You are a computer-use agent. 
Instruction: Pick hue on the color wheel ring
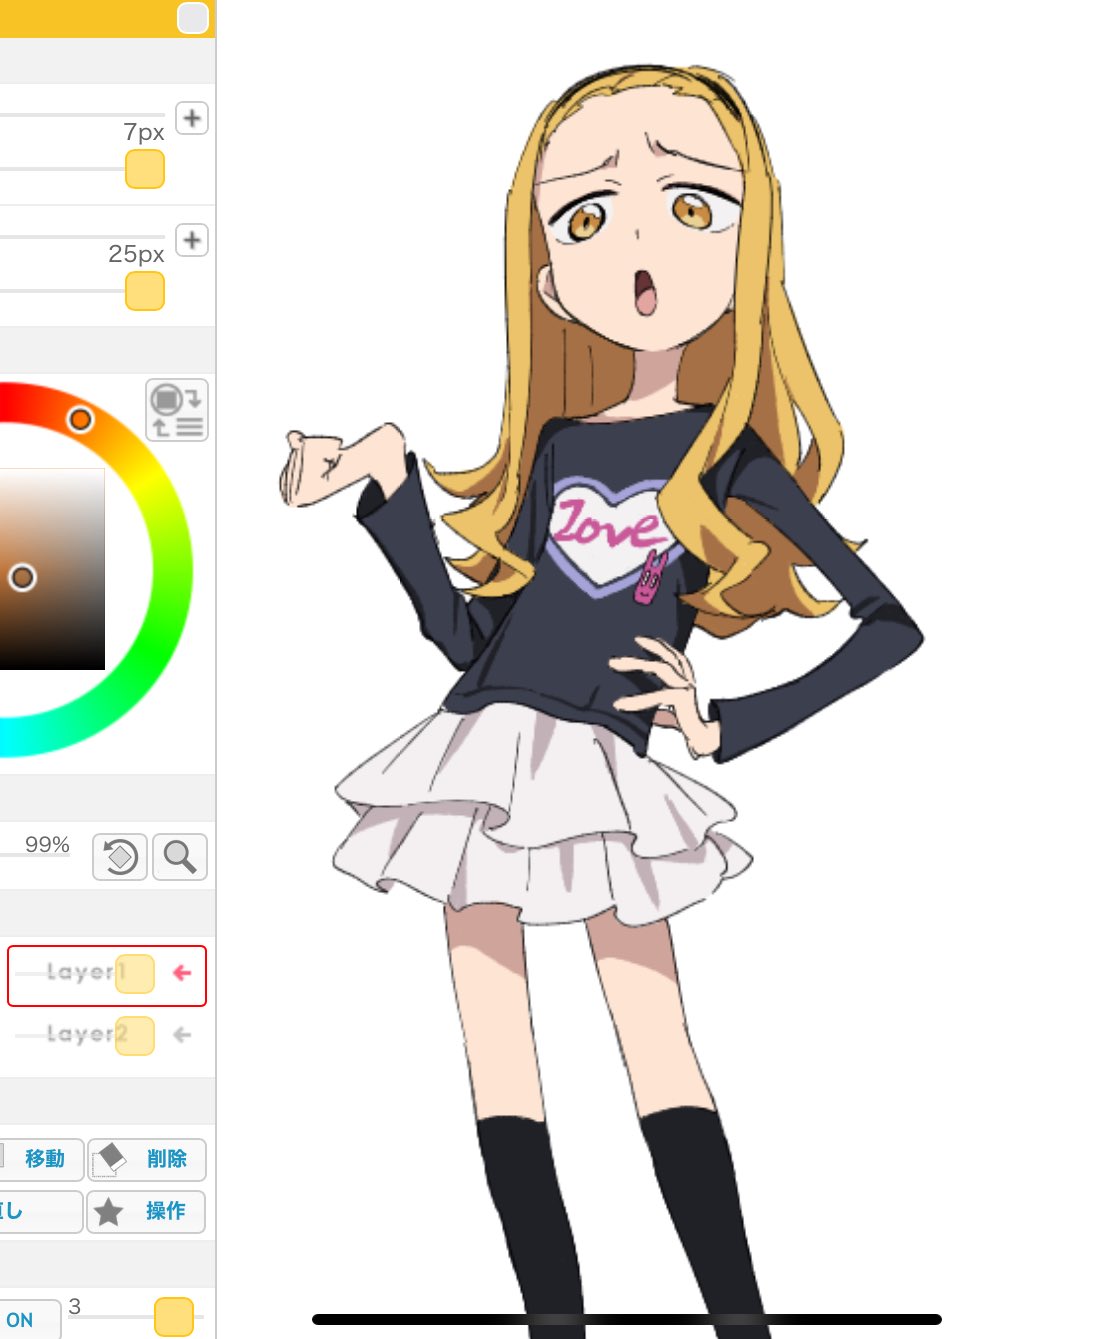[80, 419]
